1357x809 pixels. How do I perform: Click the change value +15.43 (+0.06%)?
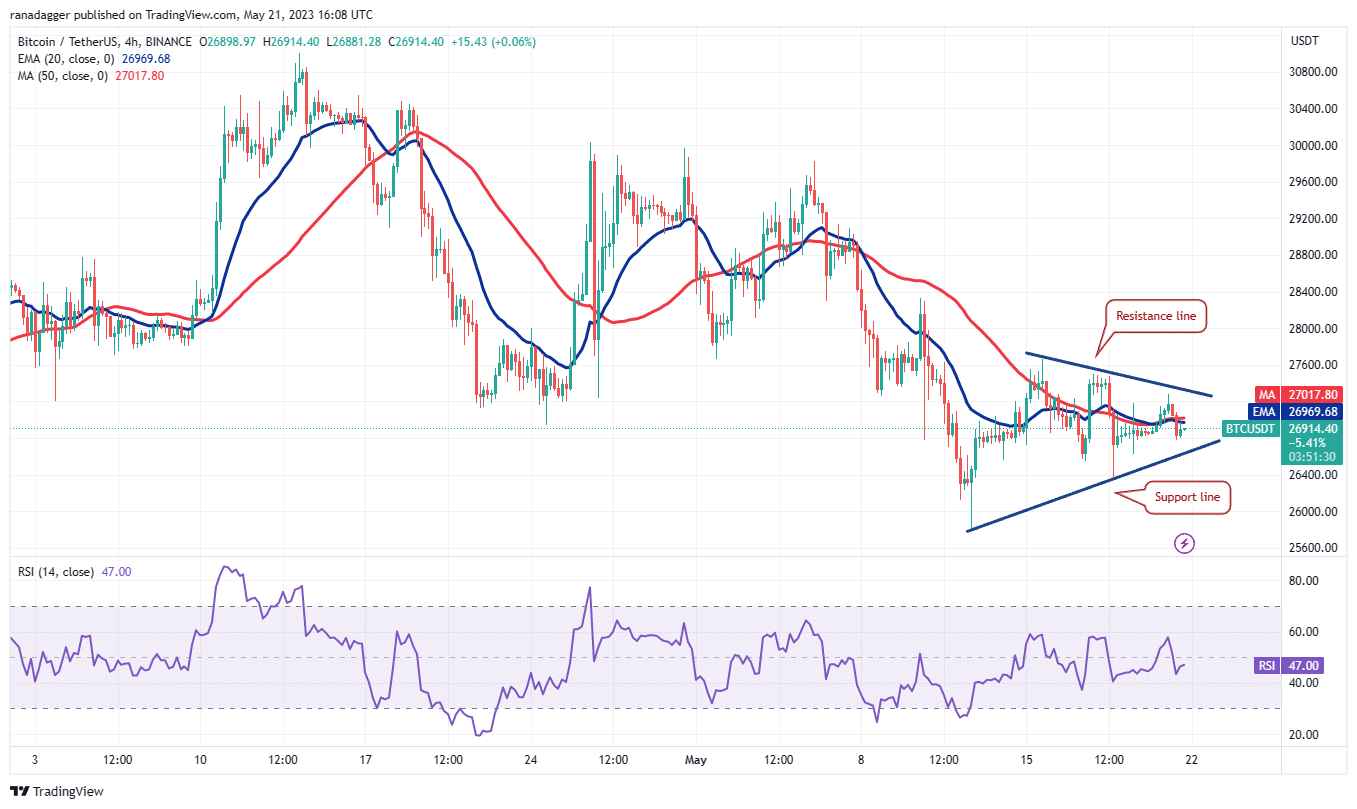coord(493,42)
